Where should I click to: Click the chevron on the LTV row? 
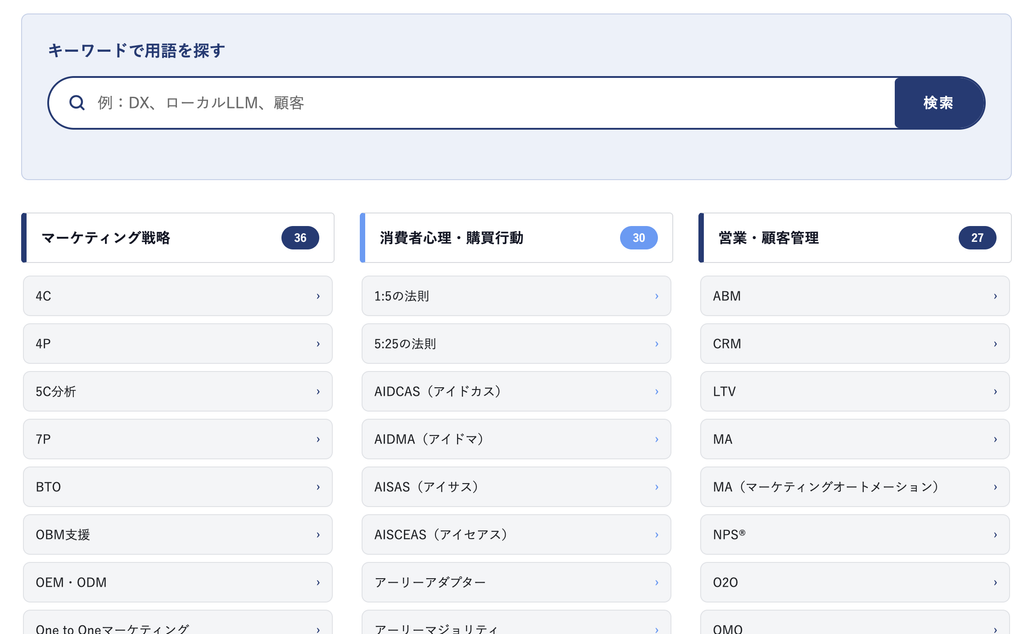coord(995,391)
